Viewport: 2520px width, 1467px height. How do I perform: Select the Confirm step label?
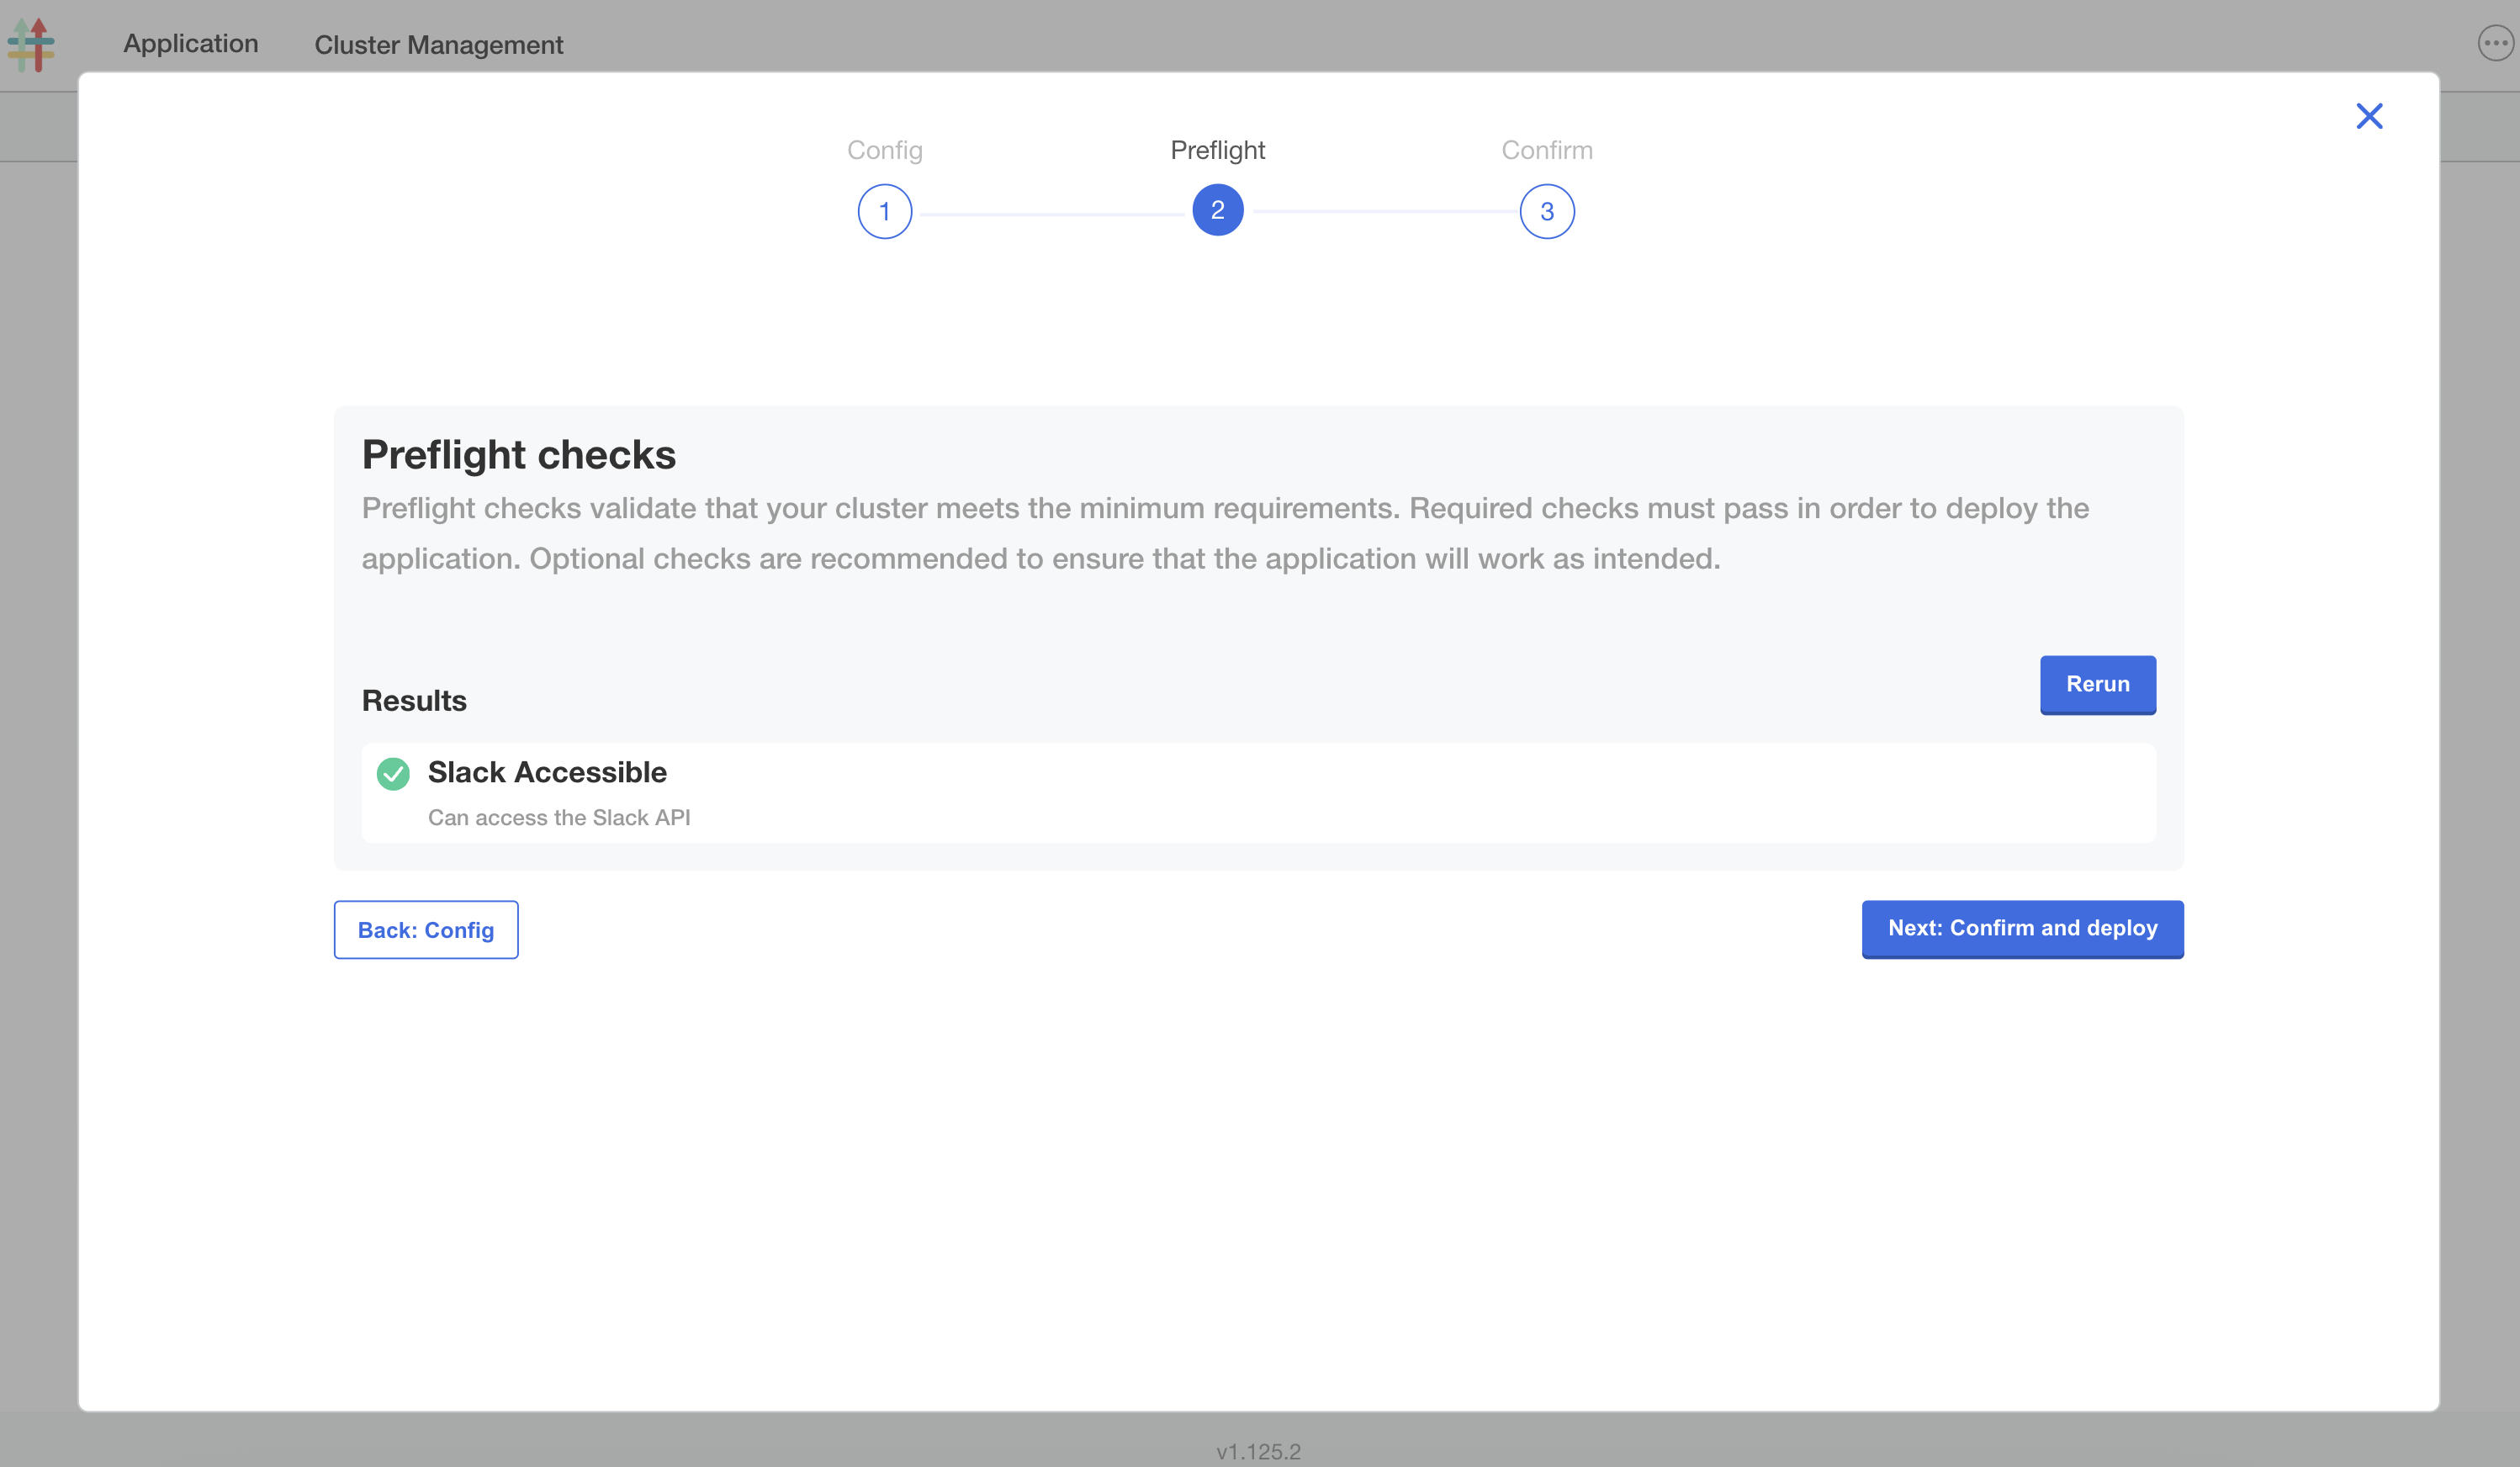(1547, 150)
